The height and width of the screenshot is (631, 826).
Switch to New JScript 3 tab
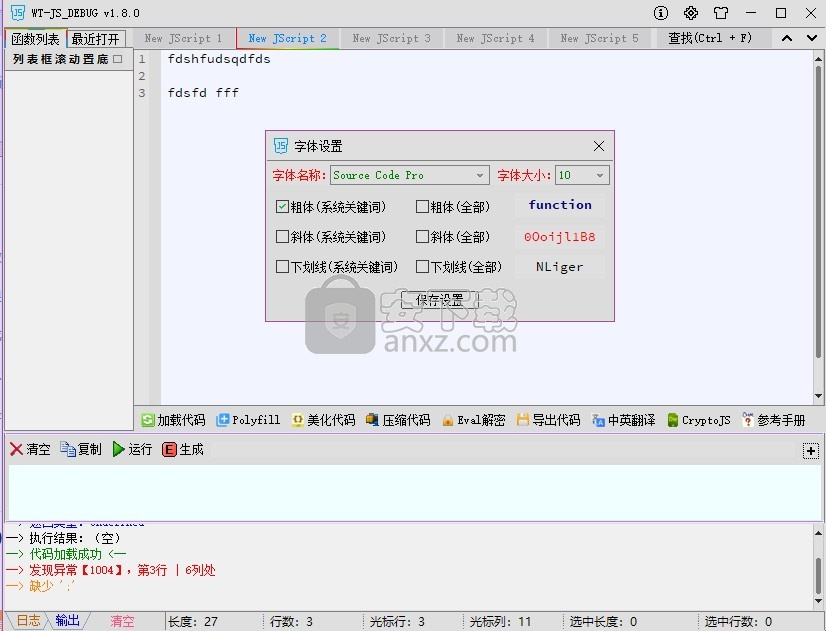click(x=391, y=38)
